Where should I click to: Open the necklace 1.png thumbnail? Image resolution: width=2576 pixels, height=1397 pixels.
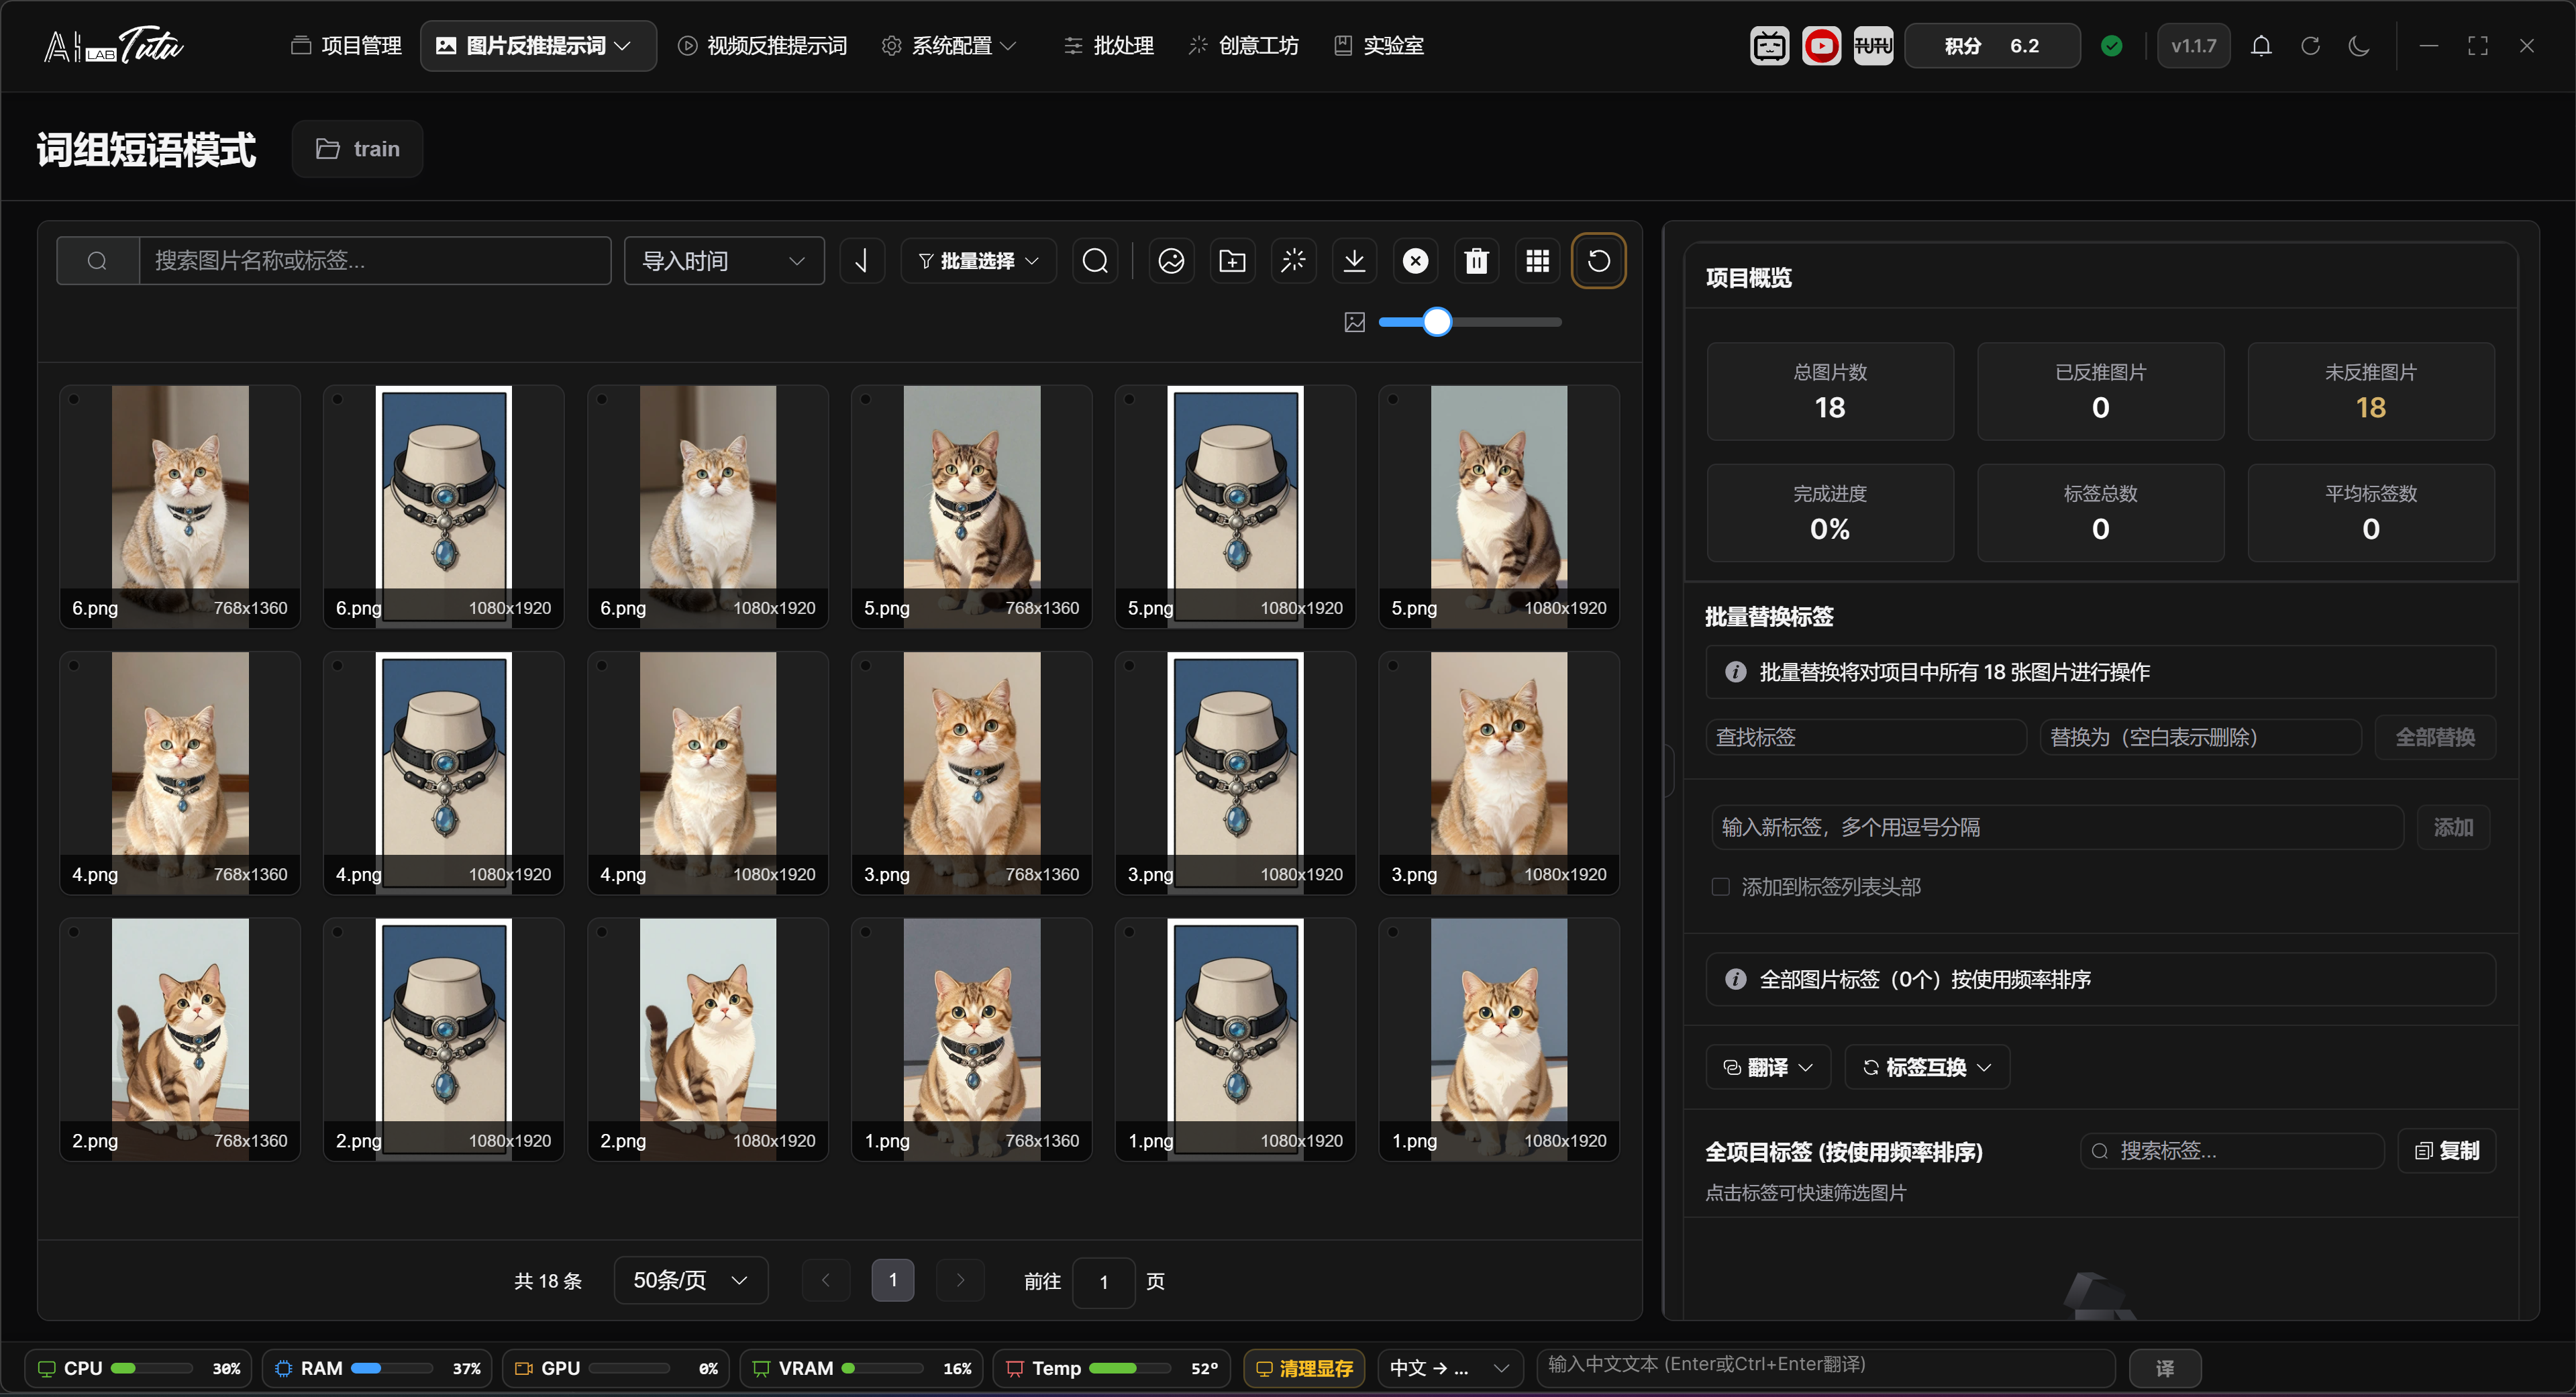click(1235, 1040)
